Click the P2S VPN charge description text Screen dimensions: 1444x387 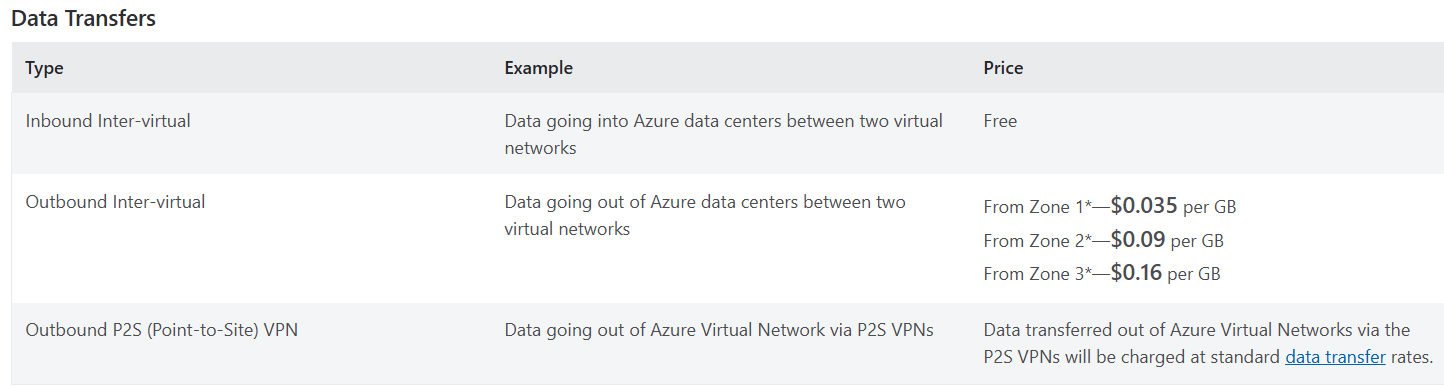point(1208,344)
